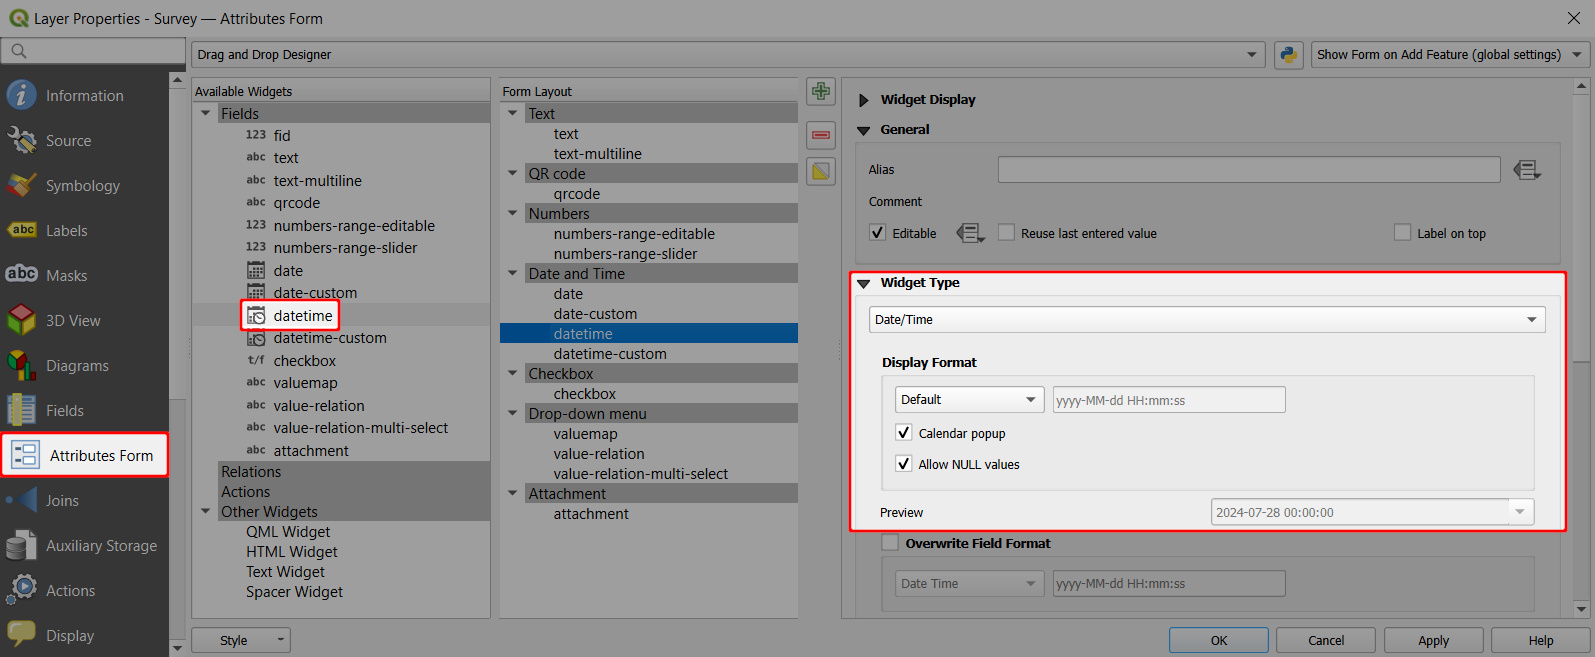Click the Apply button
The height and width of the screenshot is (657, 1595).
1433,640
